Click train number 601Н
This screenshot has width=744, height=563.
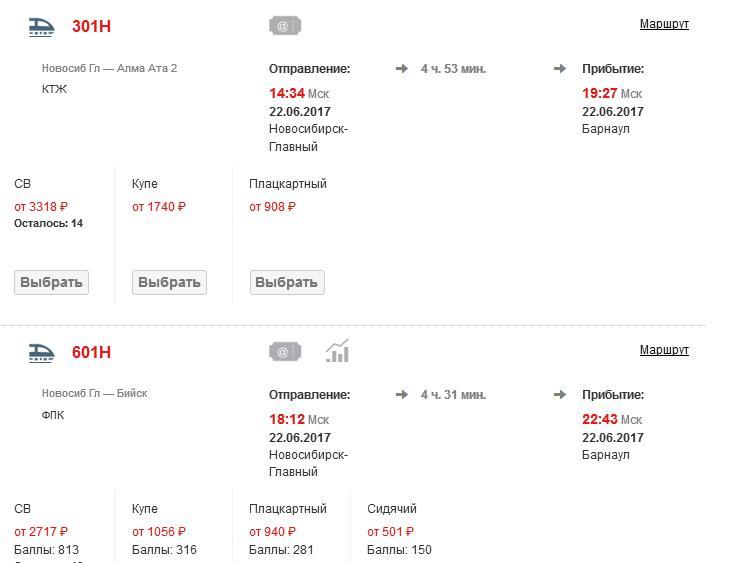click(x=91, y=353)
